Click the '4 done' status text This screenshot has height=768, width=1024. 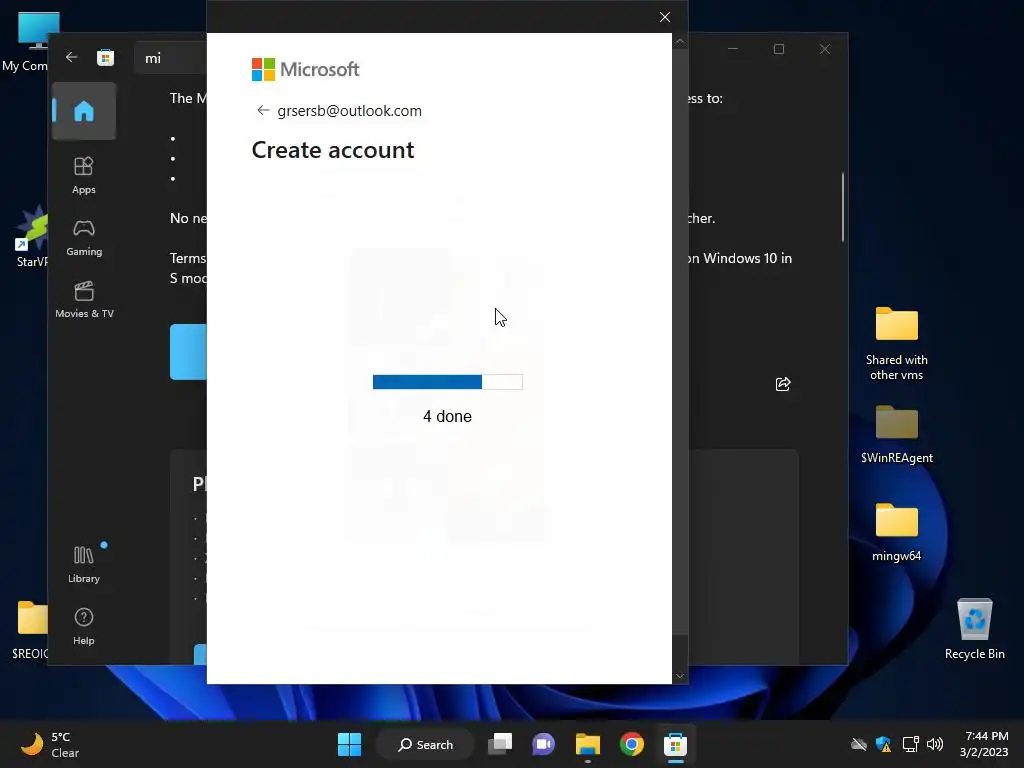447,417
